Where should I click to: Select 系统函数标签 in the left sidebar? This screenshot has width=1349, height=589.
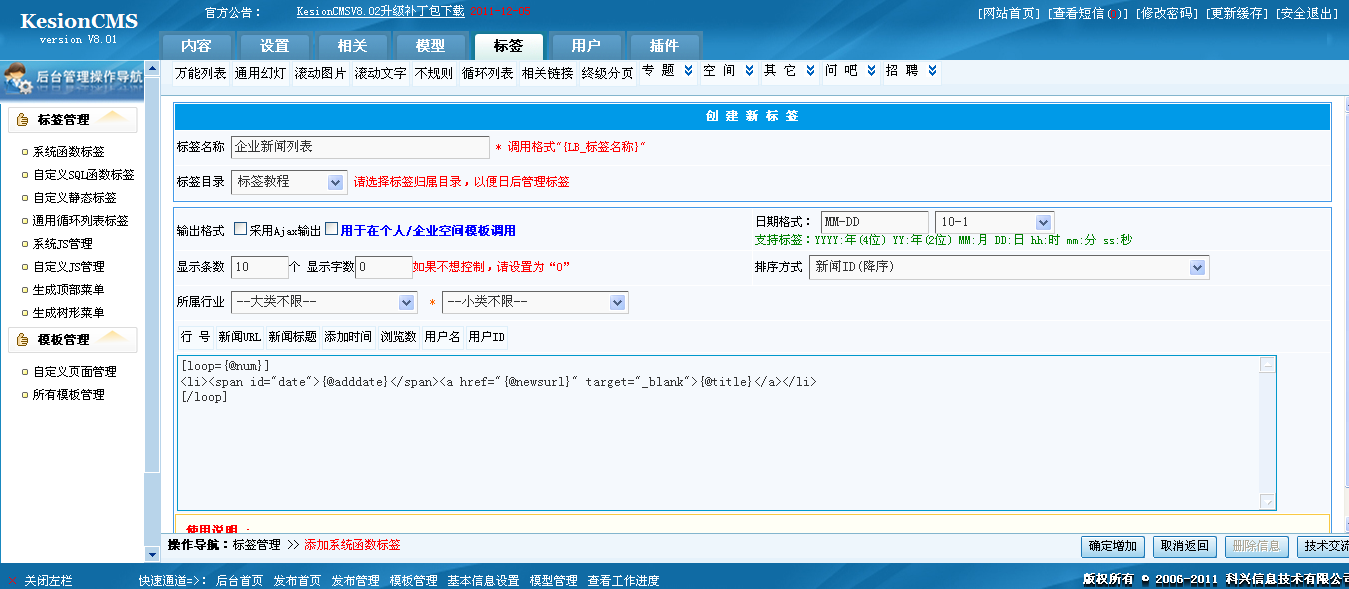coord(62,152)
